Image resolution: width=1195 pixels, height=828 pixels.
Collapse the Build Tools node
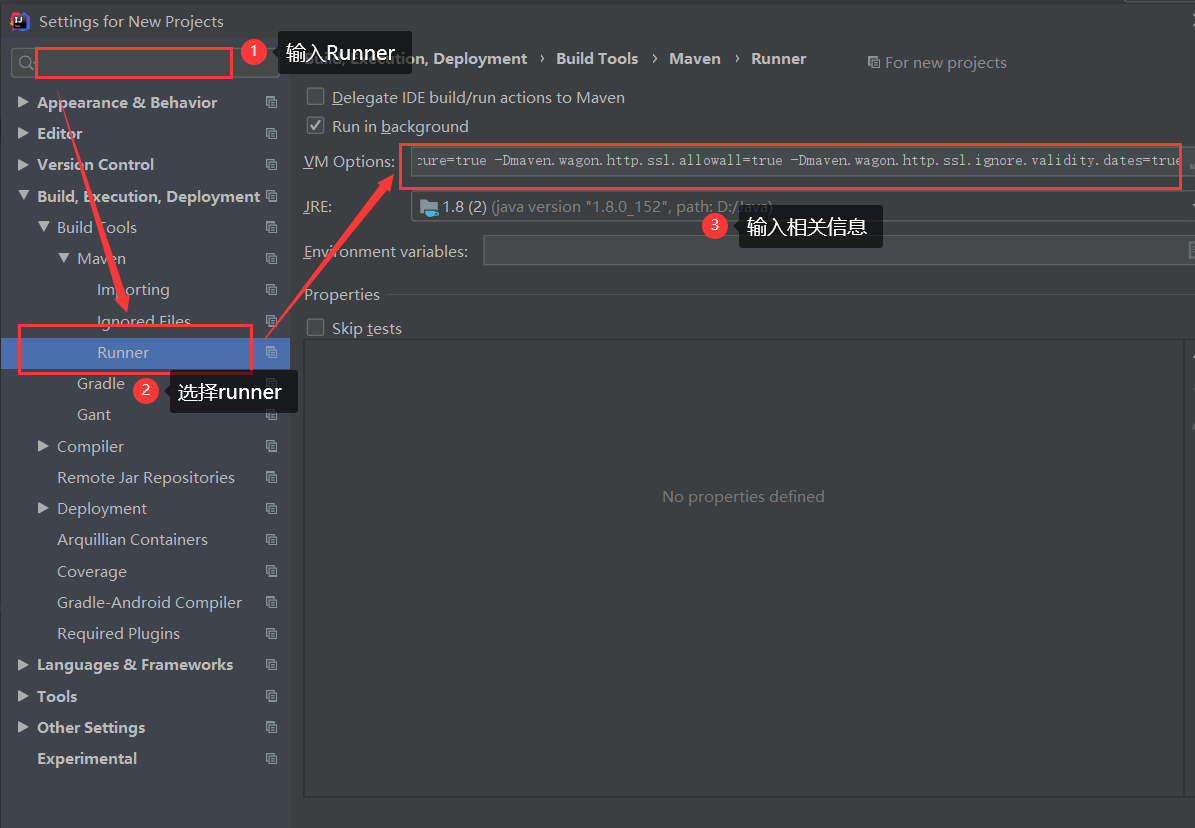(43, 226)
